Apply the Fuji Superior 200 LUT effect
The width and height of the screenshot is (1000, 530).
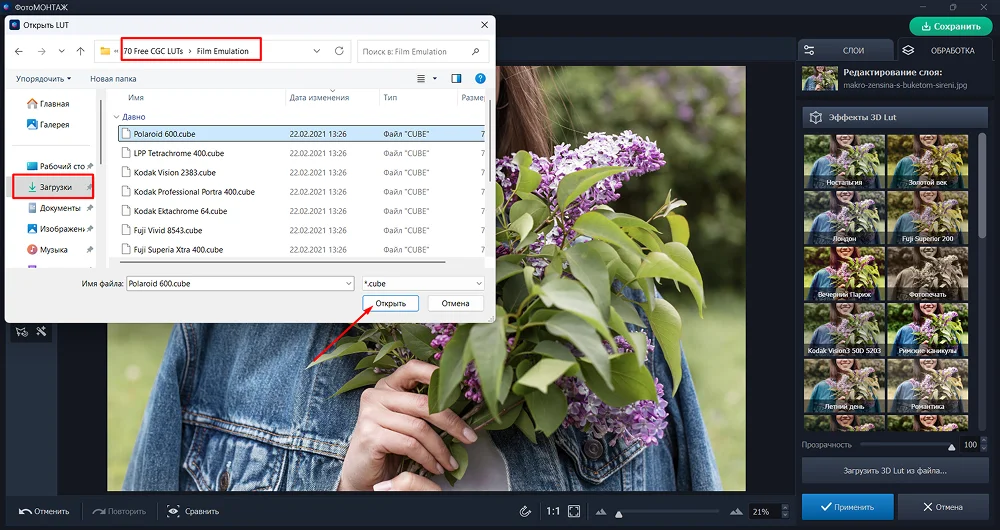coord(927,217)
